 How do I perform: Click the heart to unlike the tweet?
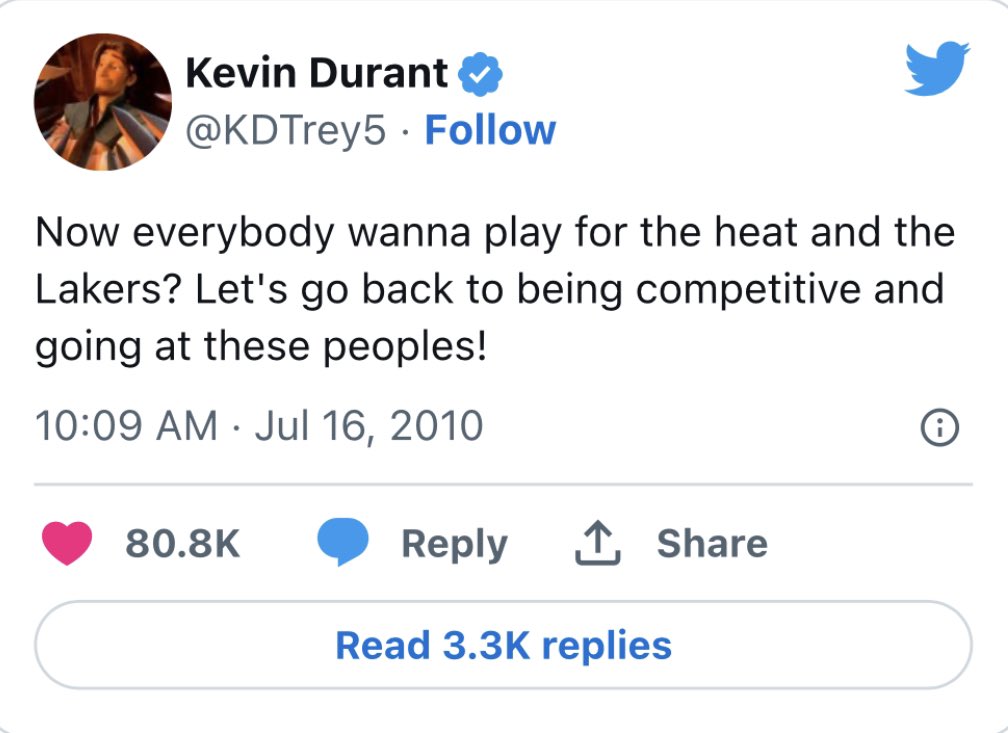[66, 544]
